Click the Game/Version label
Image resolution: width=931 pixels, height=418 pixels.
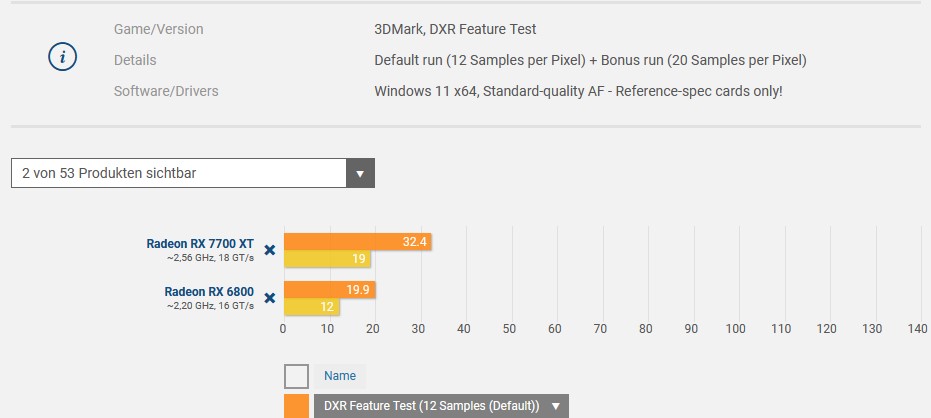tap(159, 29)
